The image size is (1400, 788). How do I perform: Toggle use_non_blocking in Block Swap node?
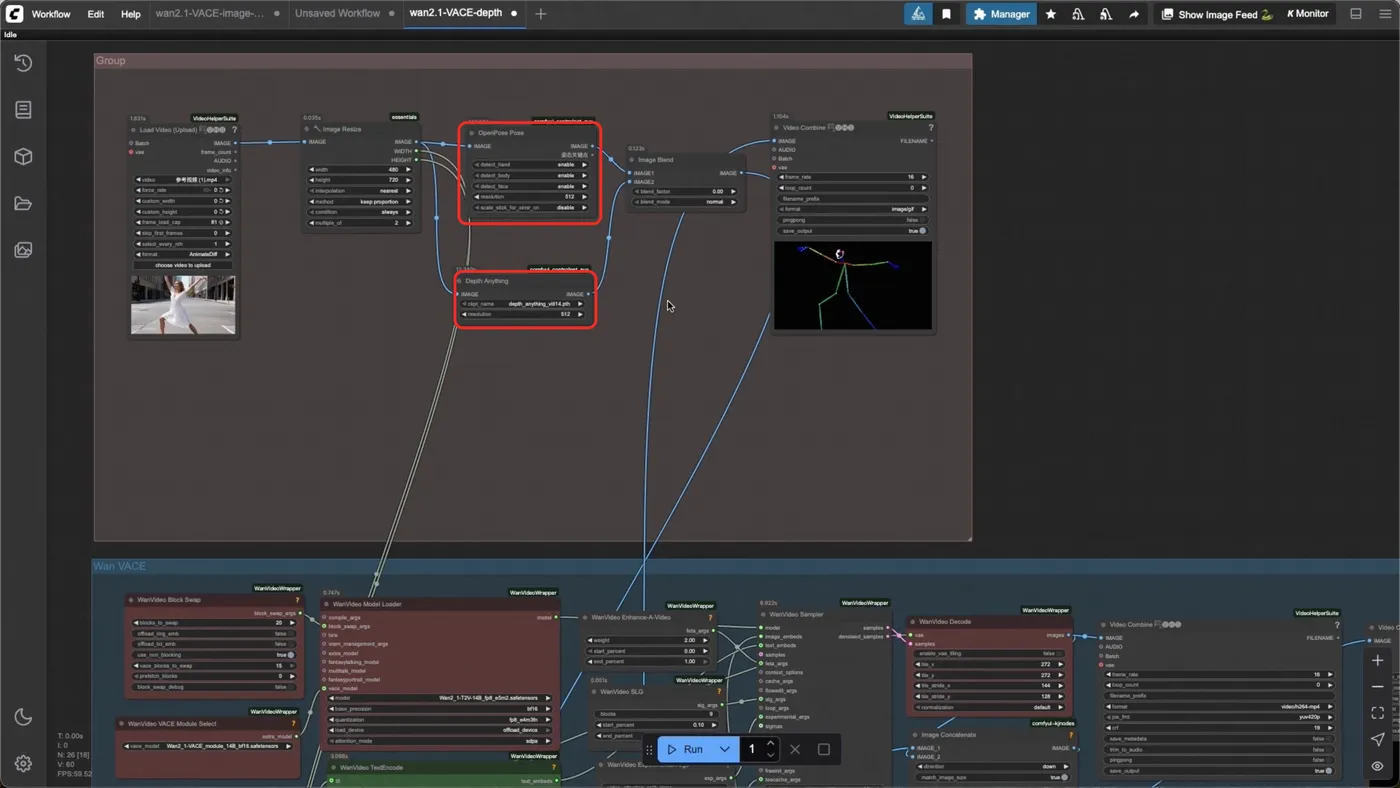coord(215,655)
